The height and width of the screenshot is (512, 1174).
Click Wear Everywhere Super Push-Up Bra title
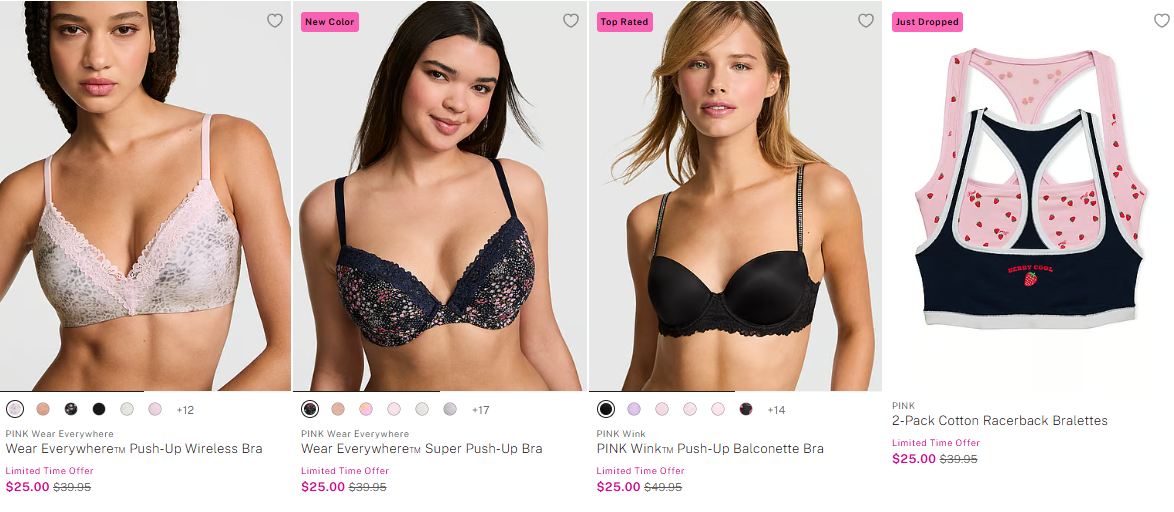421,449
